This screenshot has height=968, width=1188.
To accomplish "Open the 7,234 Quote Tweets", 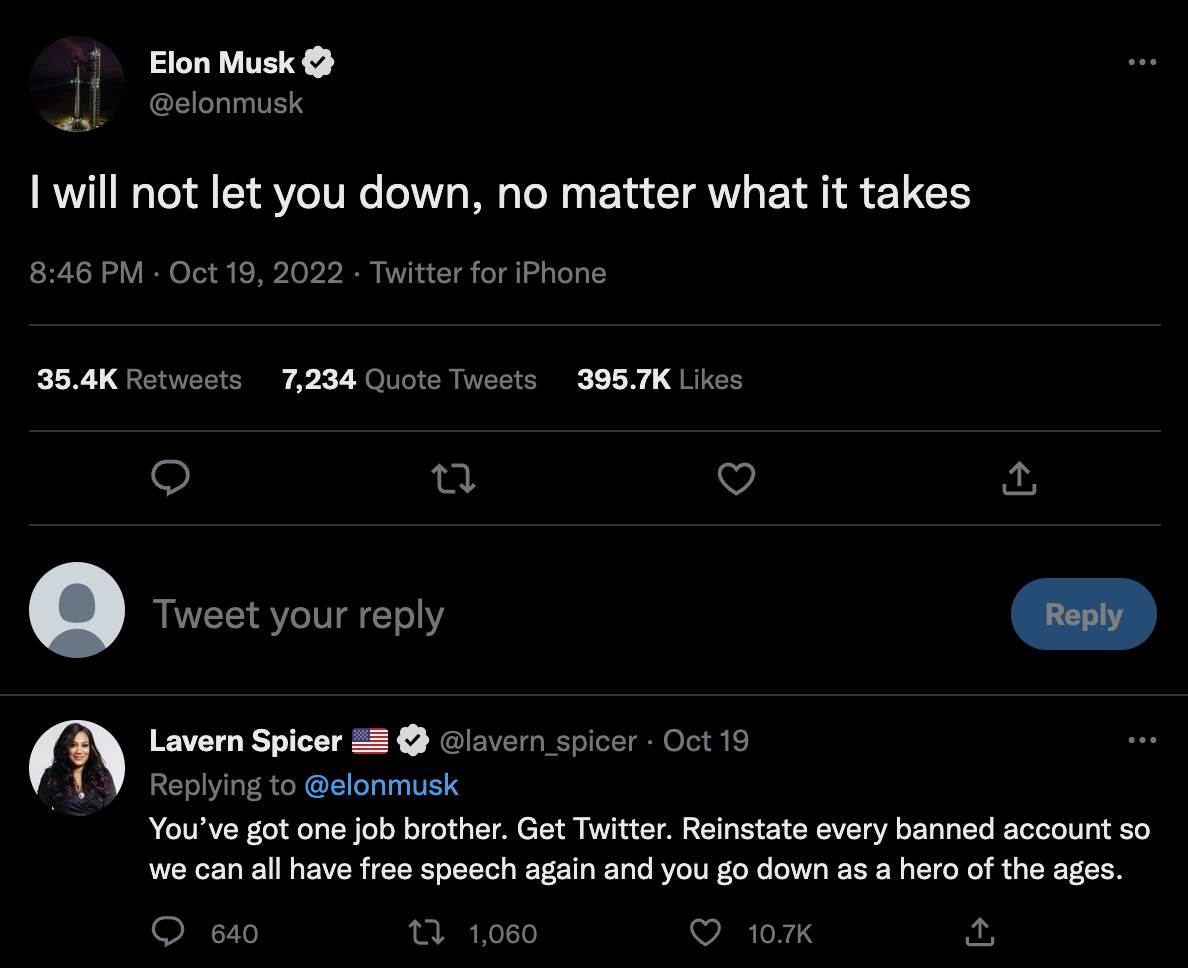I will coord(410,379).
